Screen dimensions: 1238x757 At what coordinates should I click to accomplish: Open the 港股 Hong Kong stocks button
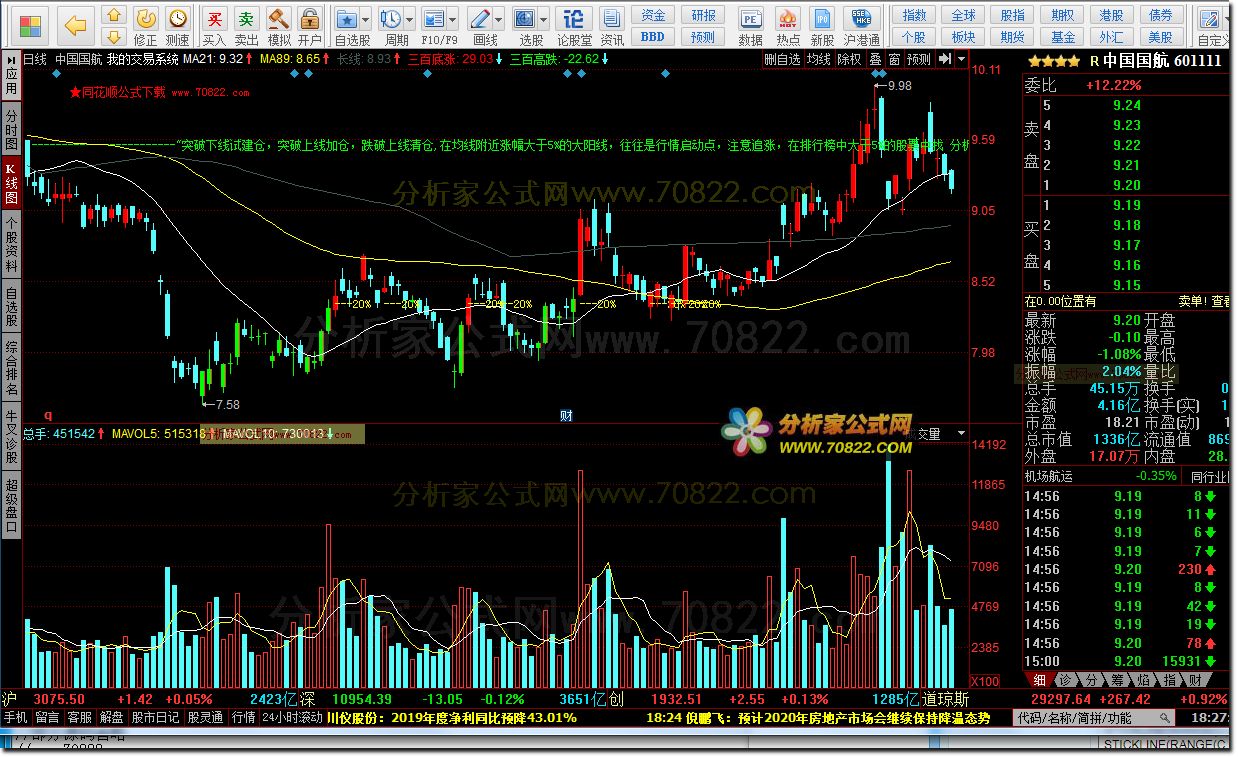tap(1111, 15)
